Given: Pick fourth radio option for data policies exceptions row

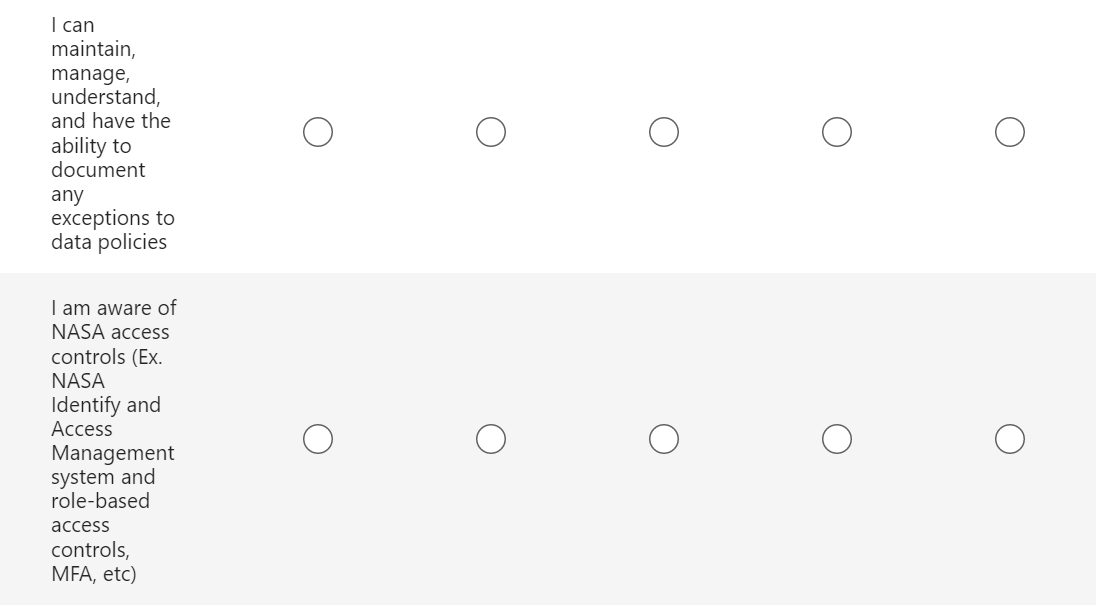Looking at the screenshot, I should [837, 132].
